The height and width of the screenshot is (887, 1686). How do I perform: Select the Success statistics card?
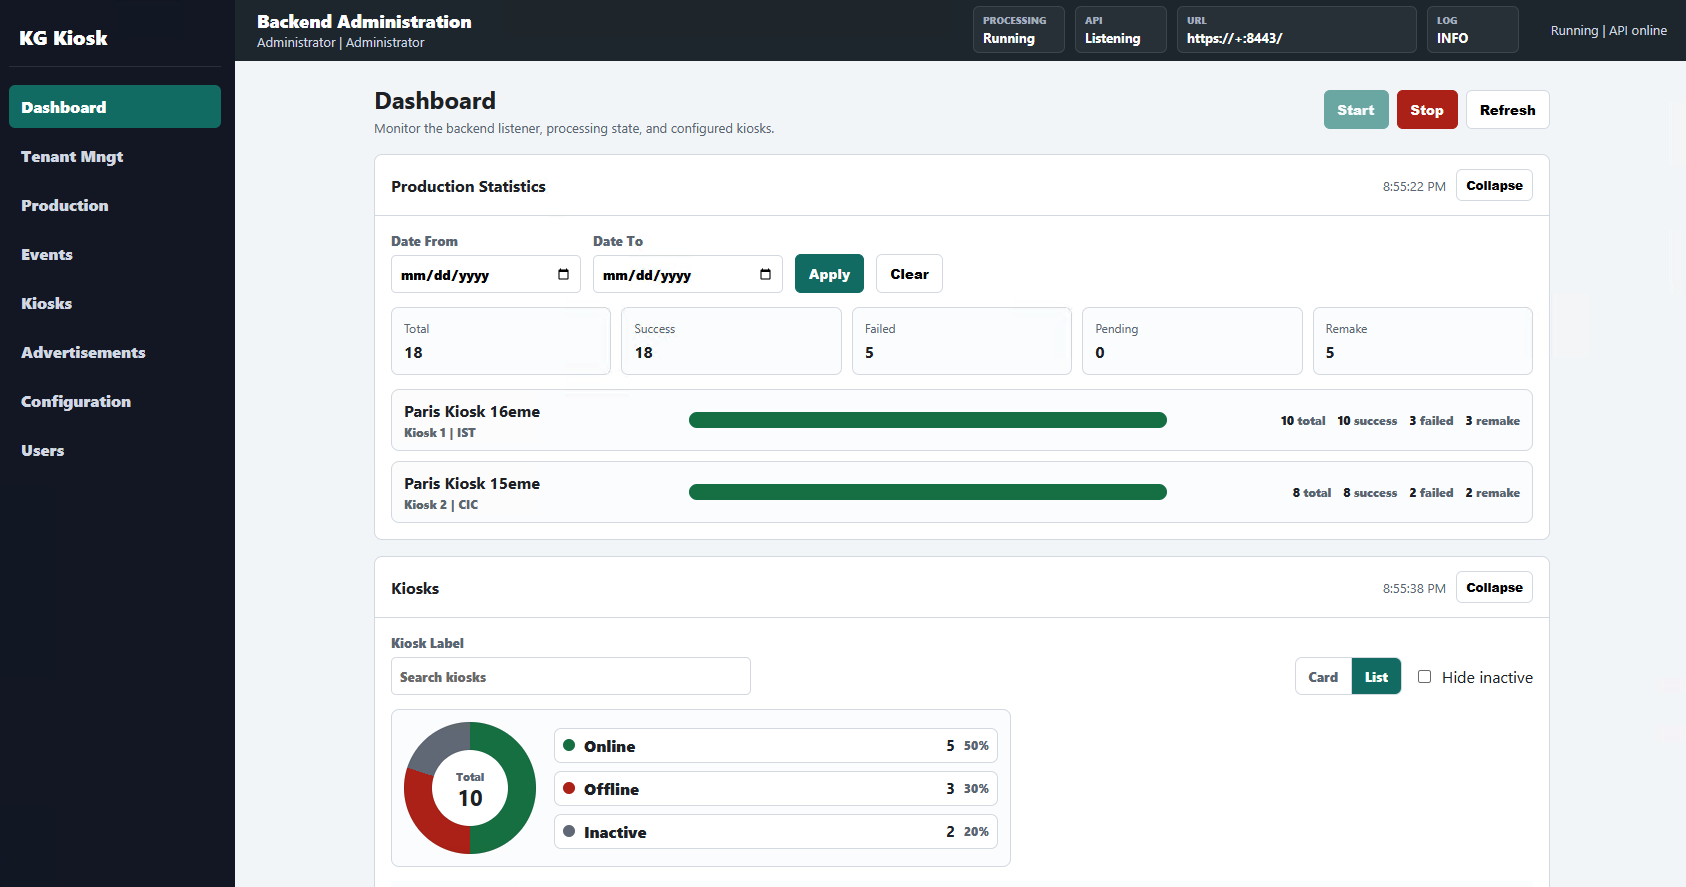pyautogui.click(x=731, y=341)
